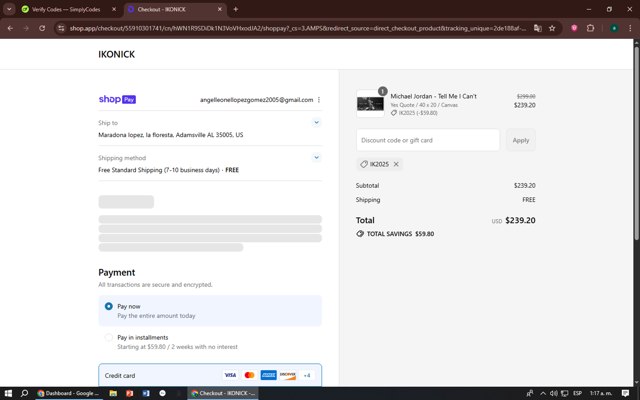The height and width of the screenshot is (400, 640).
Task: Click the Total Savings tag icon
Action: [360, 234]
